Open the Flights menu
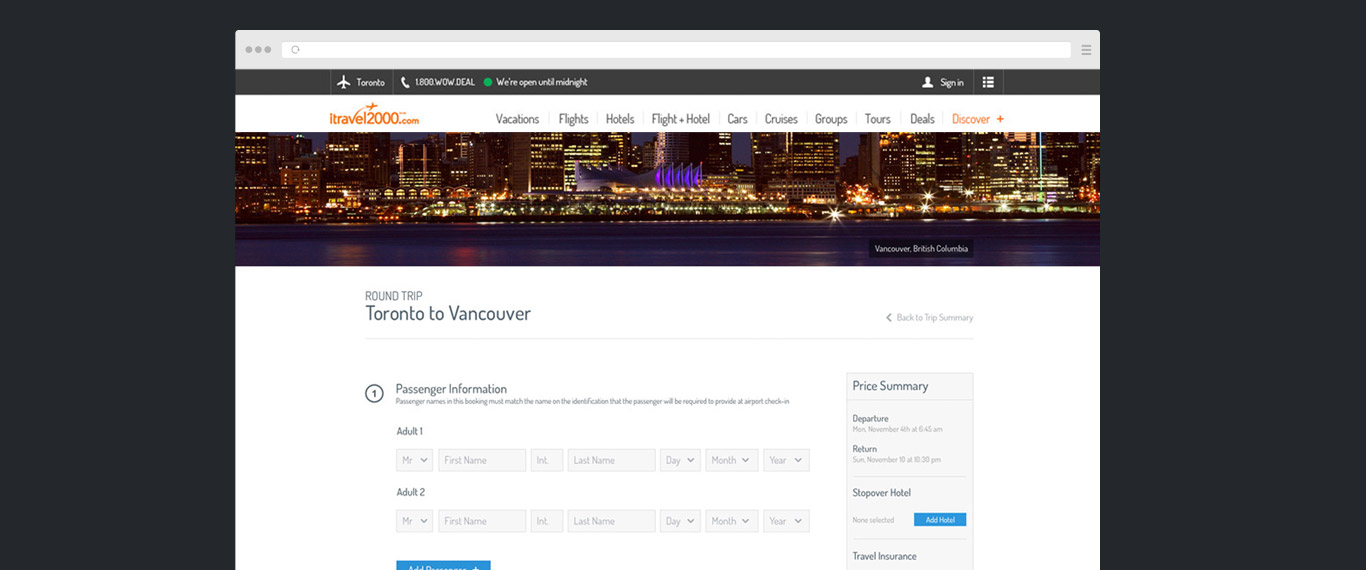This screenshot has height=570, width=1366. click(573, 119)
